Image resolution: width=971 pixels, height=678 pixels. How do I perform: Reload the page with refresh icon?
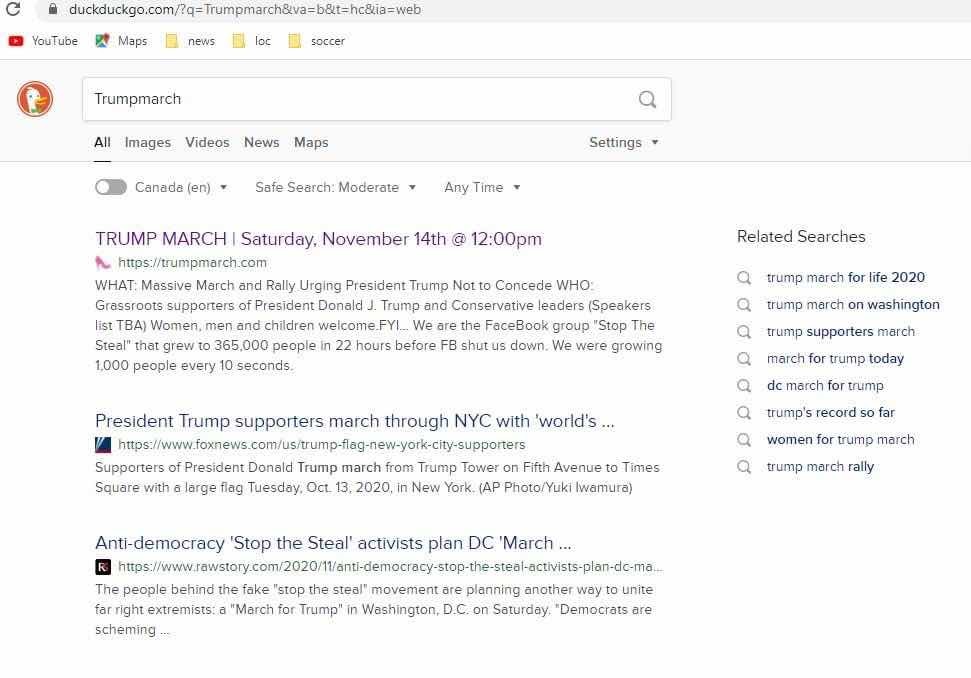(x=12, y=9)
